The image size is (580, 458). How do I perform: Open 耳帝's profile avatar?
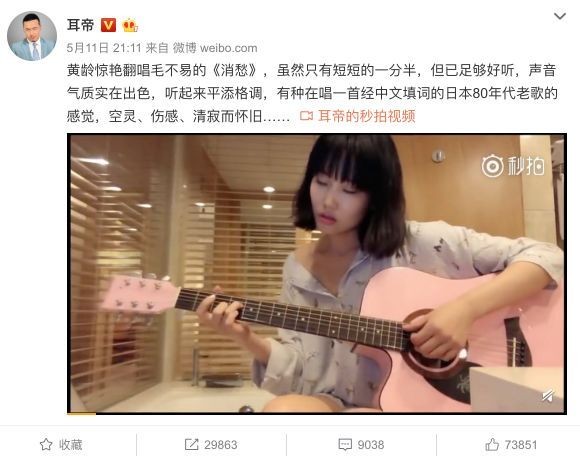tap(32, 36)
